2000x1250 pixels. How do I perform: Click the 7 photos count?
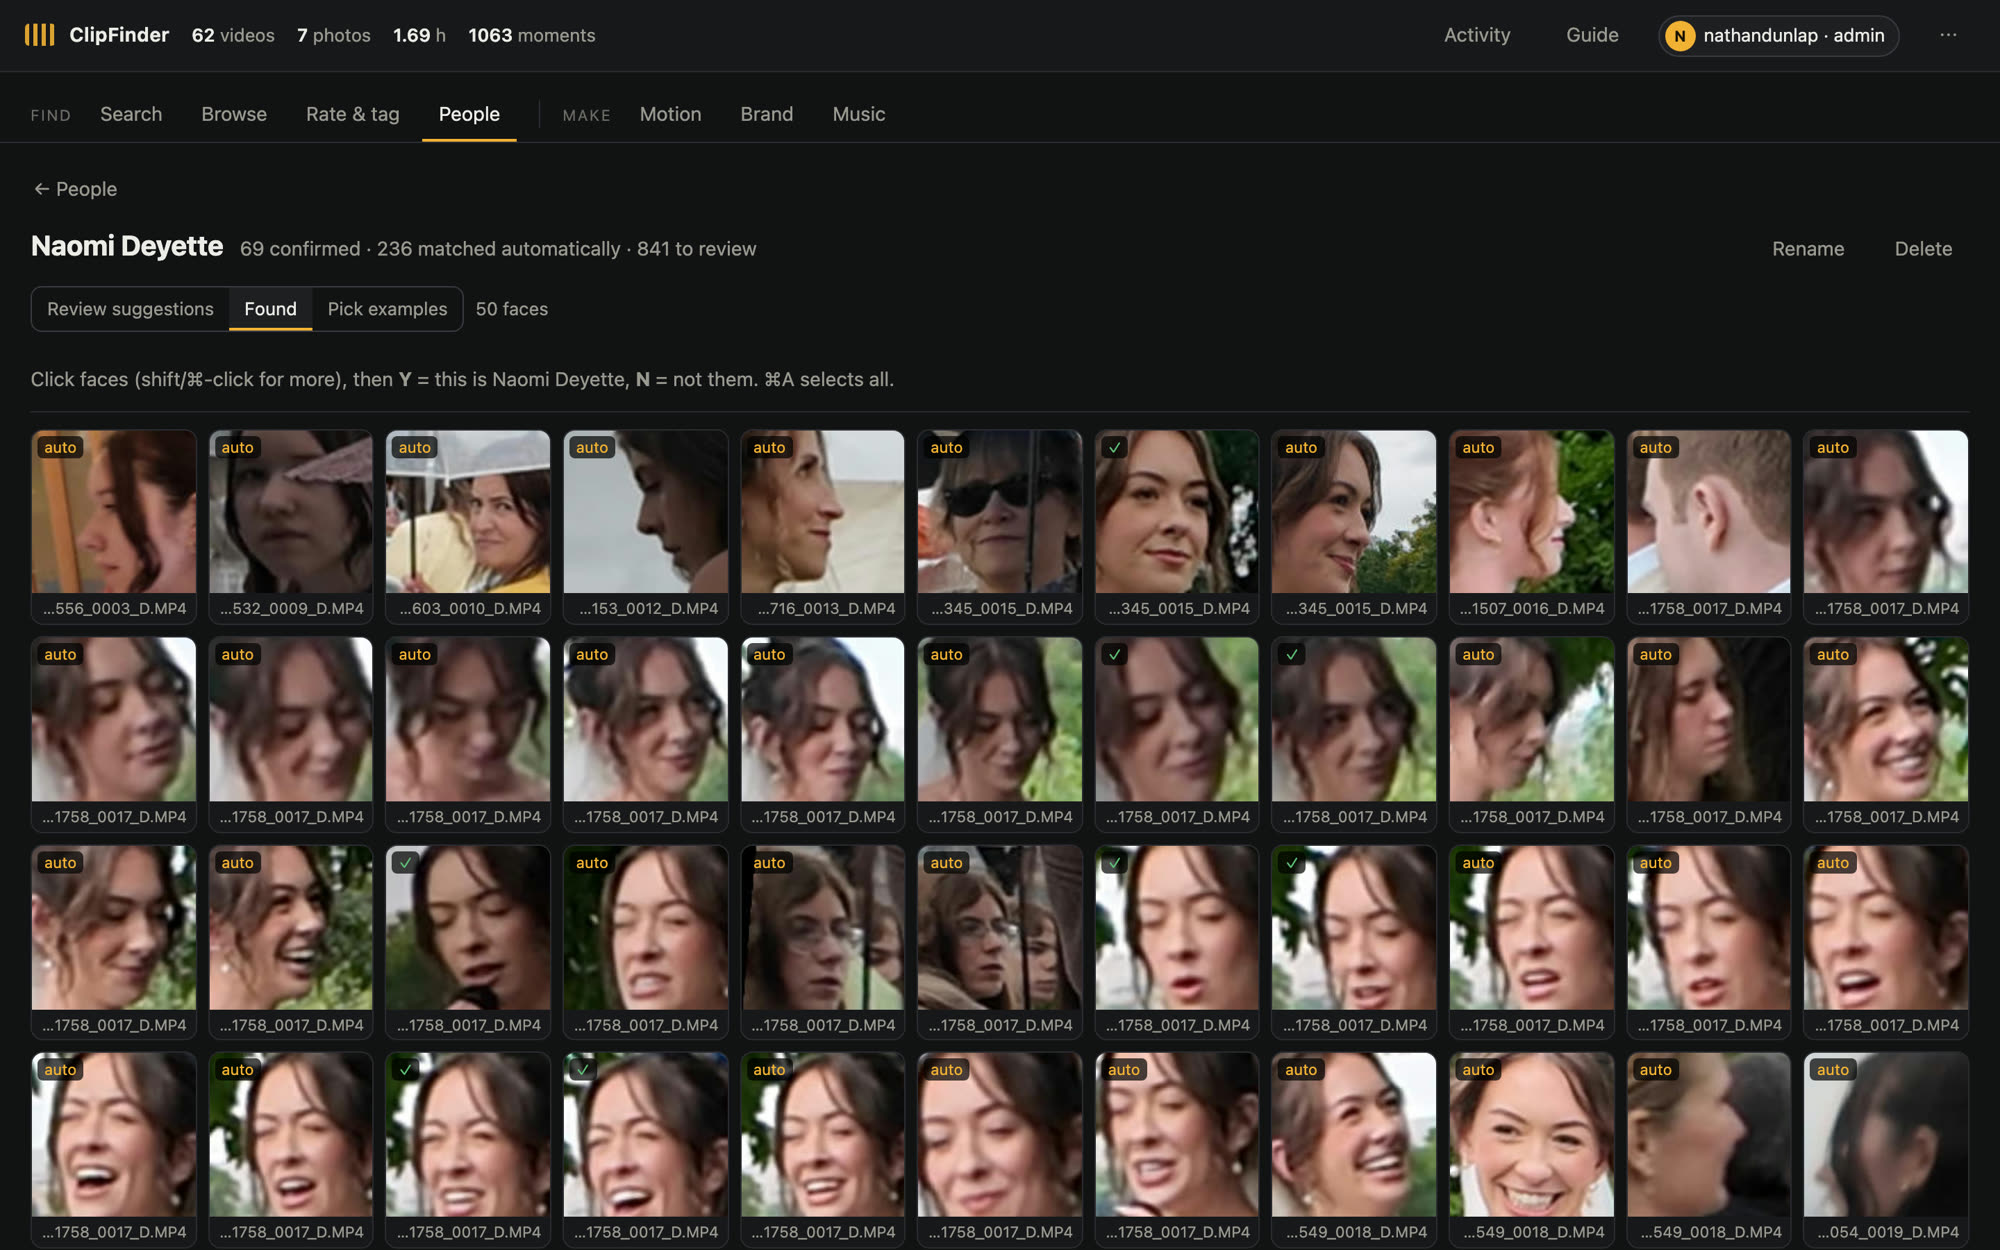click(x=334, y=35)
